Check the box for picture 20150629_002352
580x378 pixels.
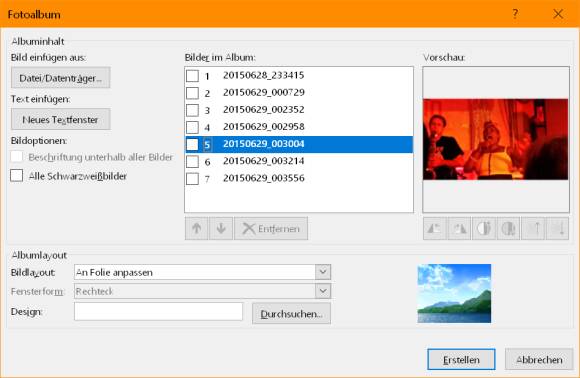[192, 110]
